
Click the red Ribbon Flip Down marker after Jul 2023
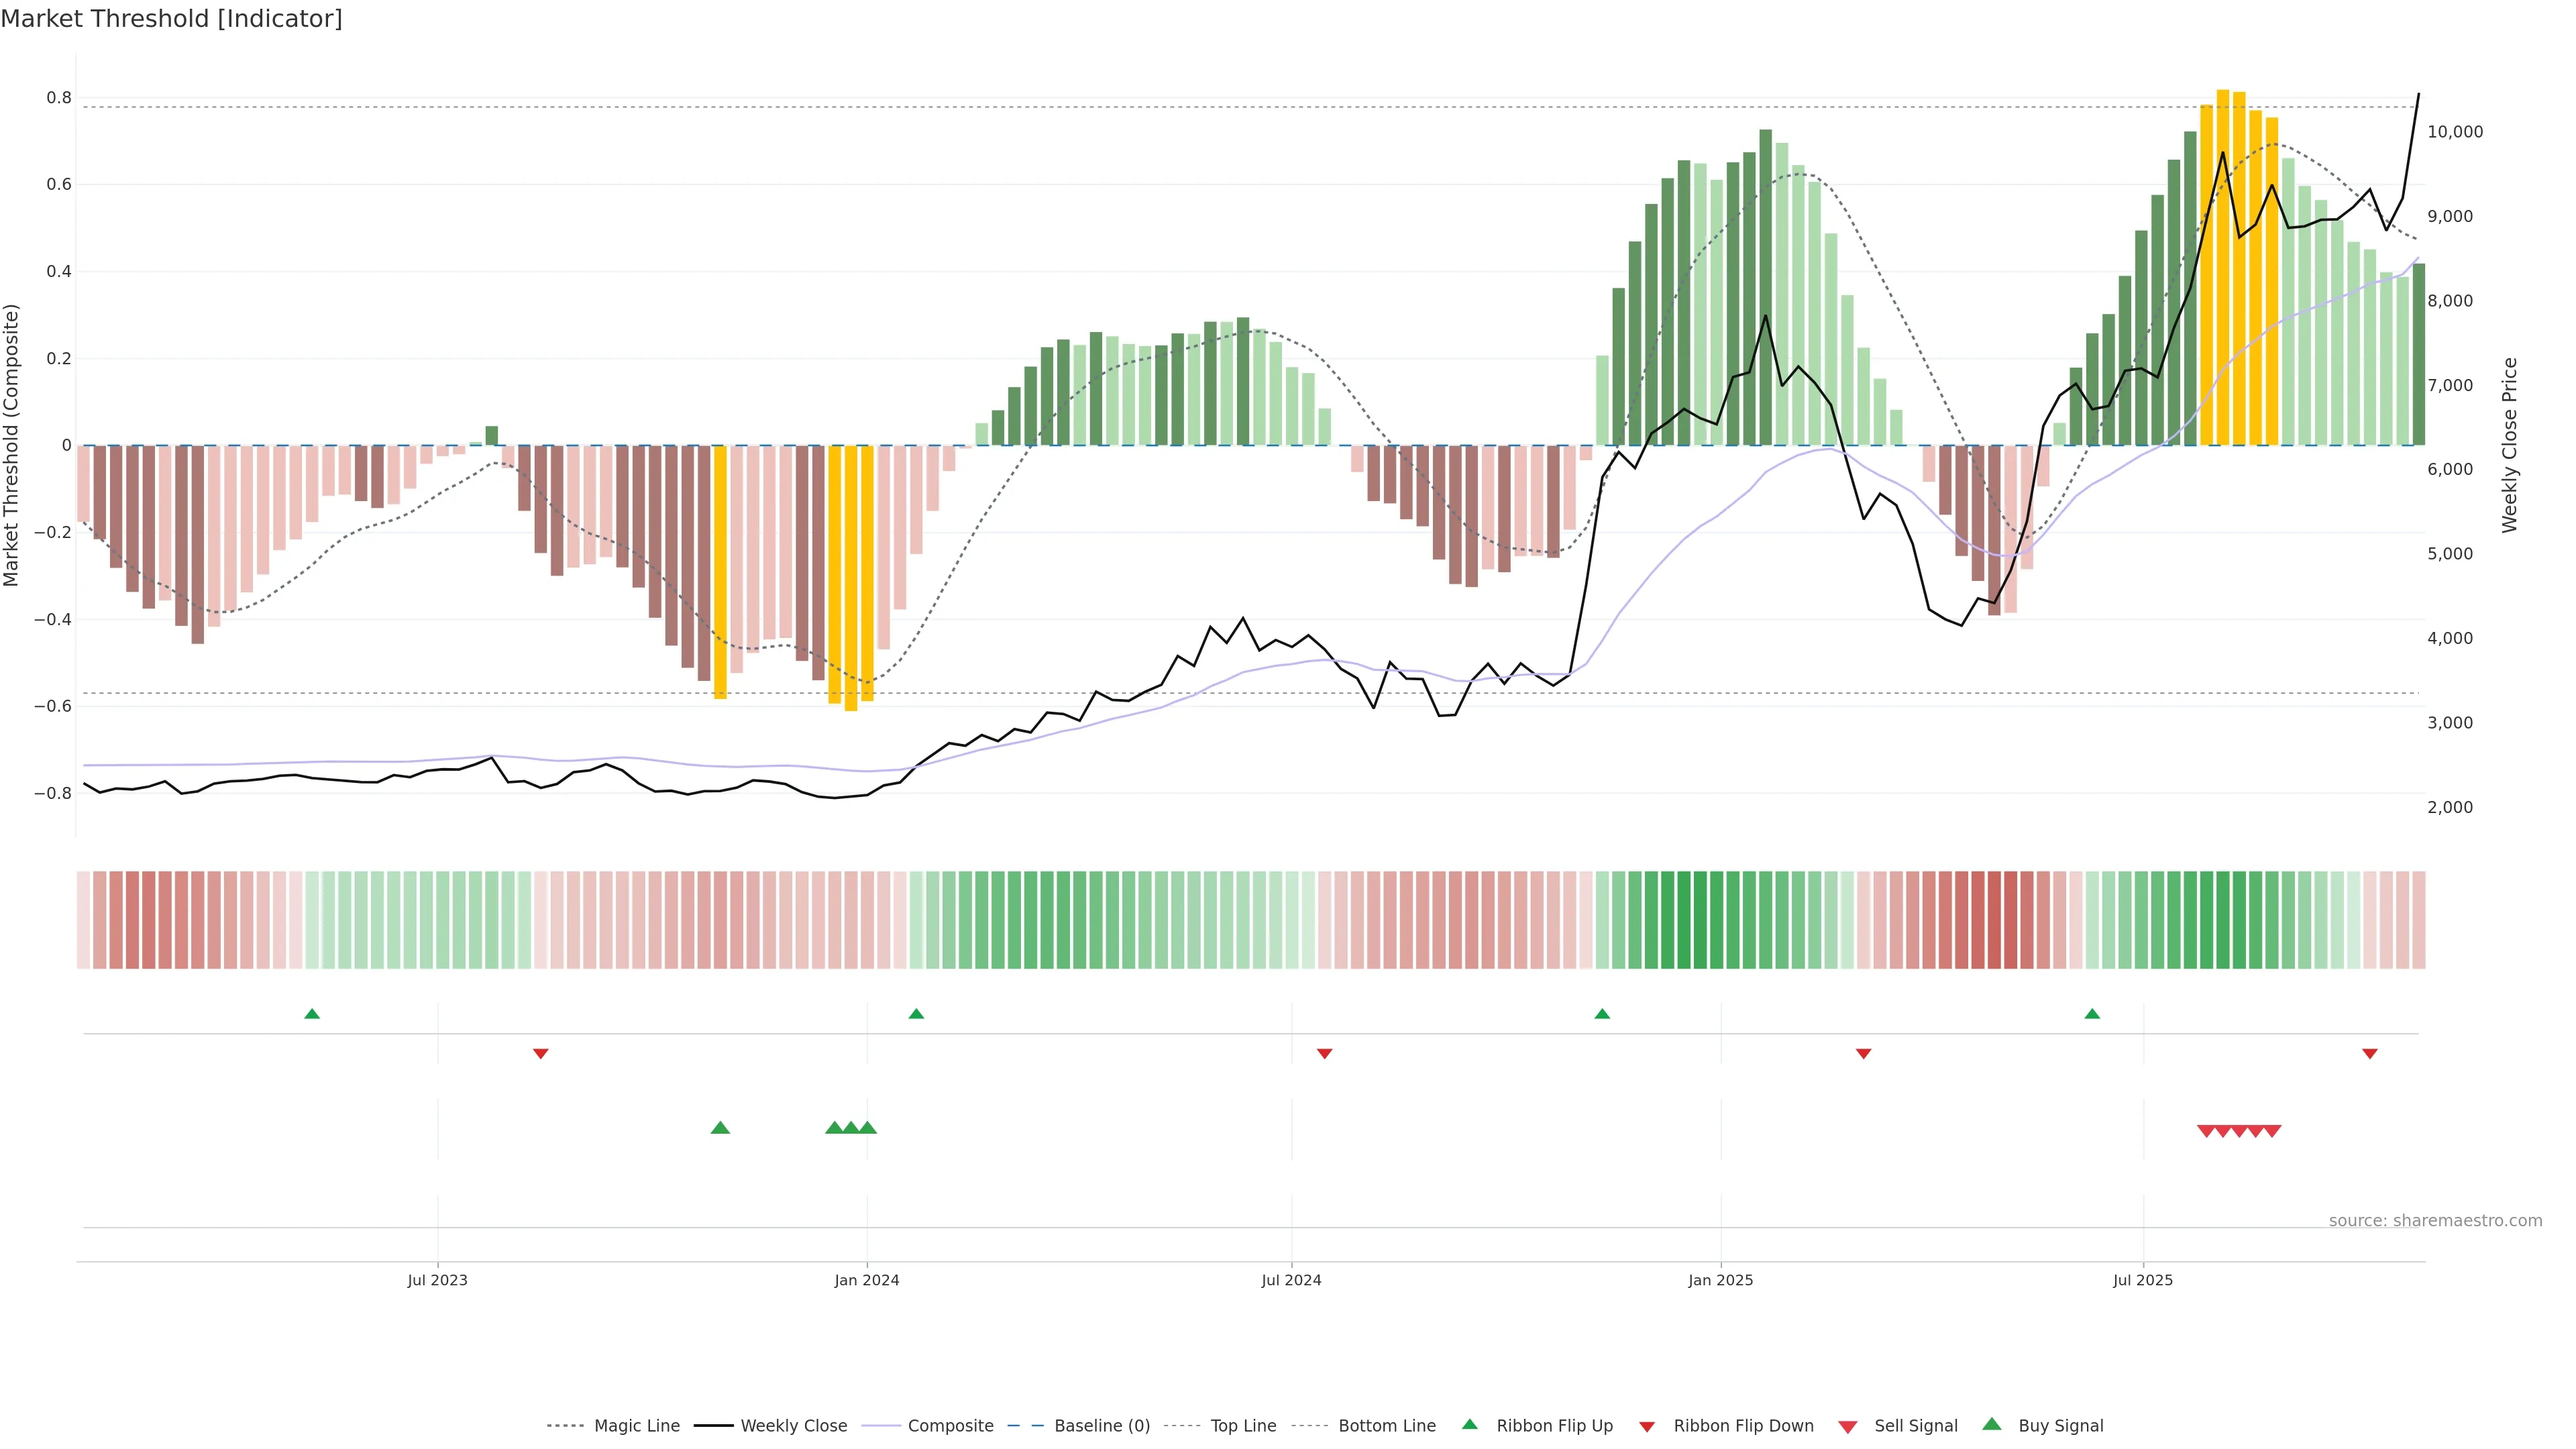541,1053
